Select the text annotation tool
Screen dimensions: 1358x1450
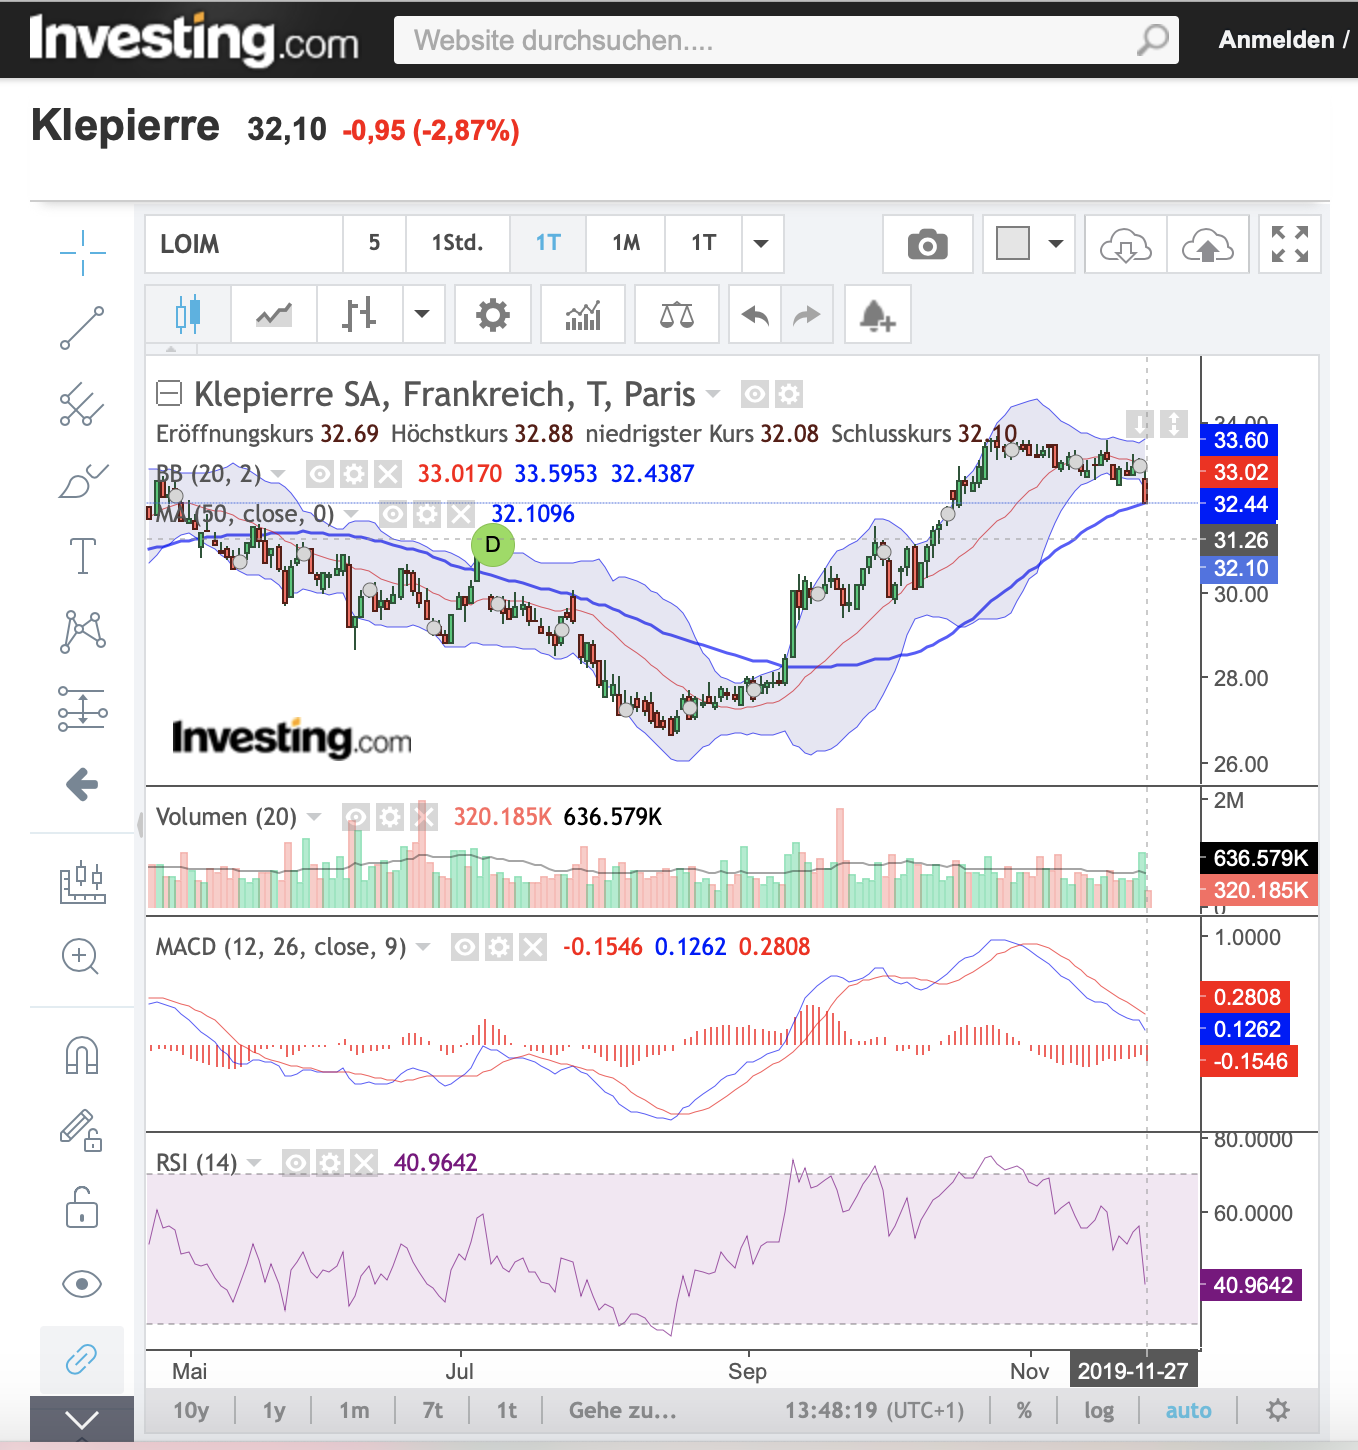pos(82,556)
